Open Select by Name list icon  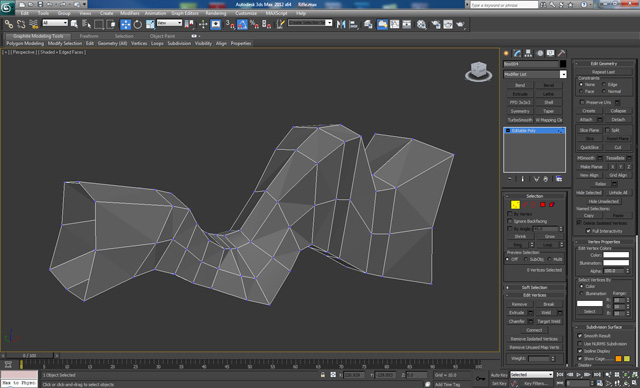87,24
